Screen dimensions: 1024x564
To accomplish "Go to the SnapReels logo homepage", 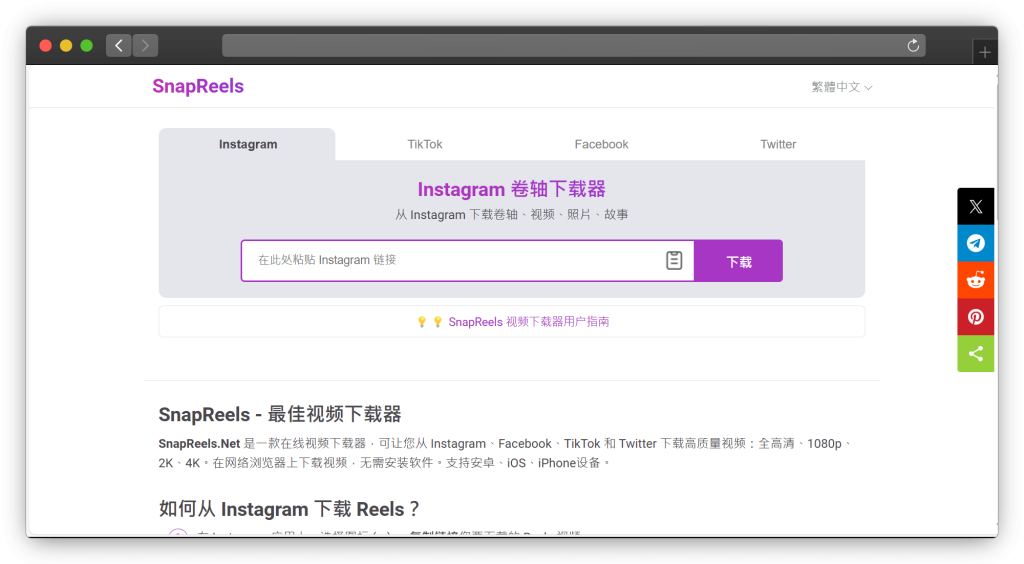I will [198, 86].
